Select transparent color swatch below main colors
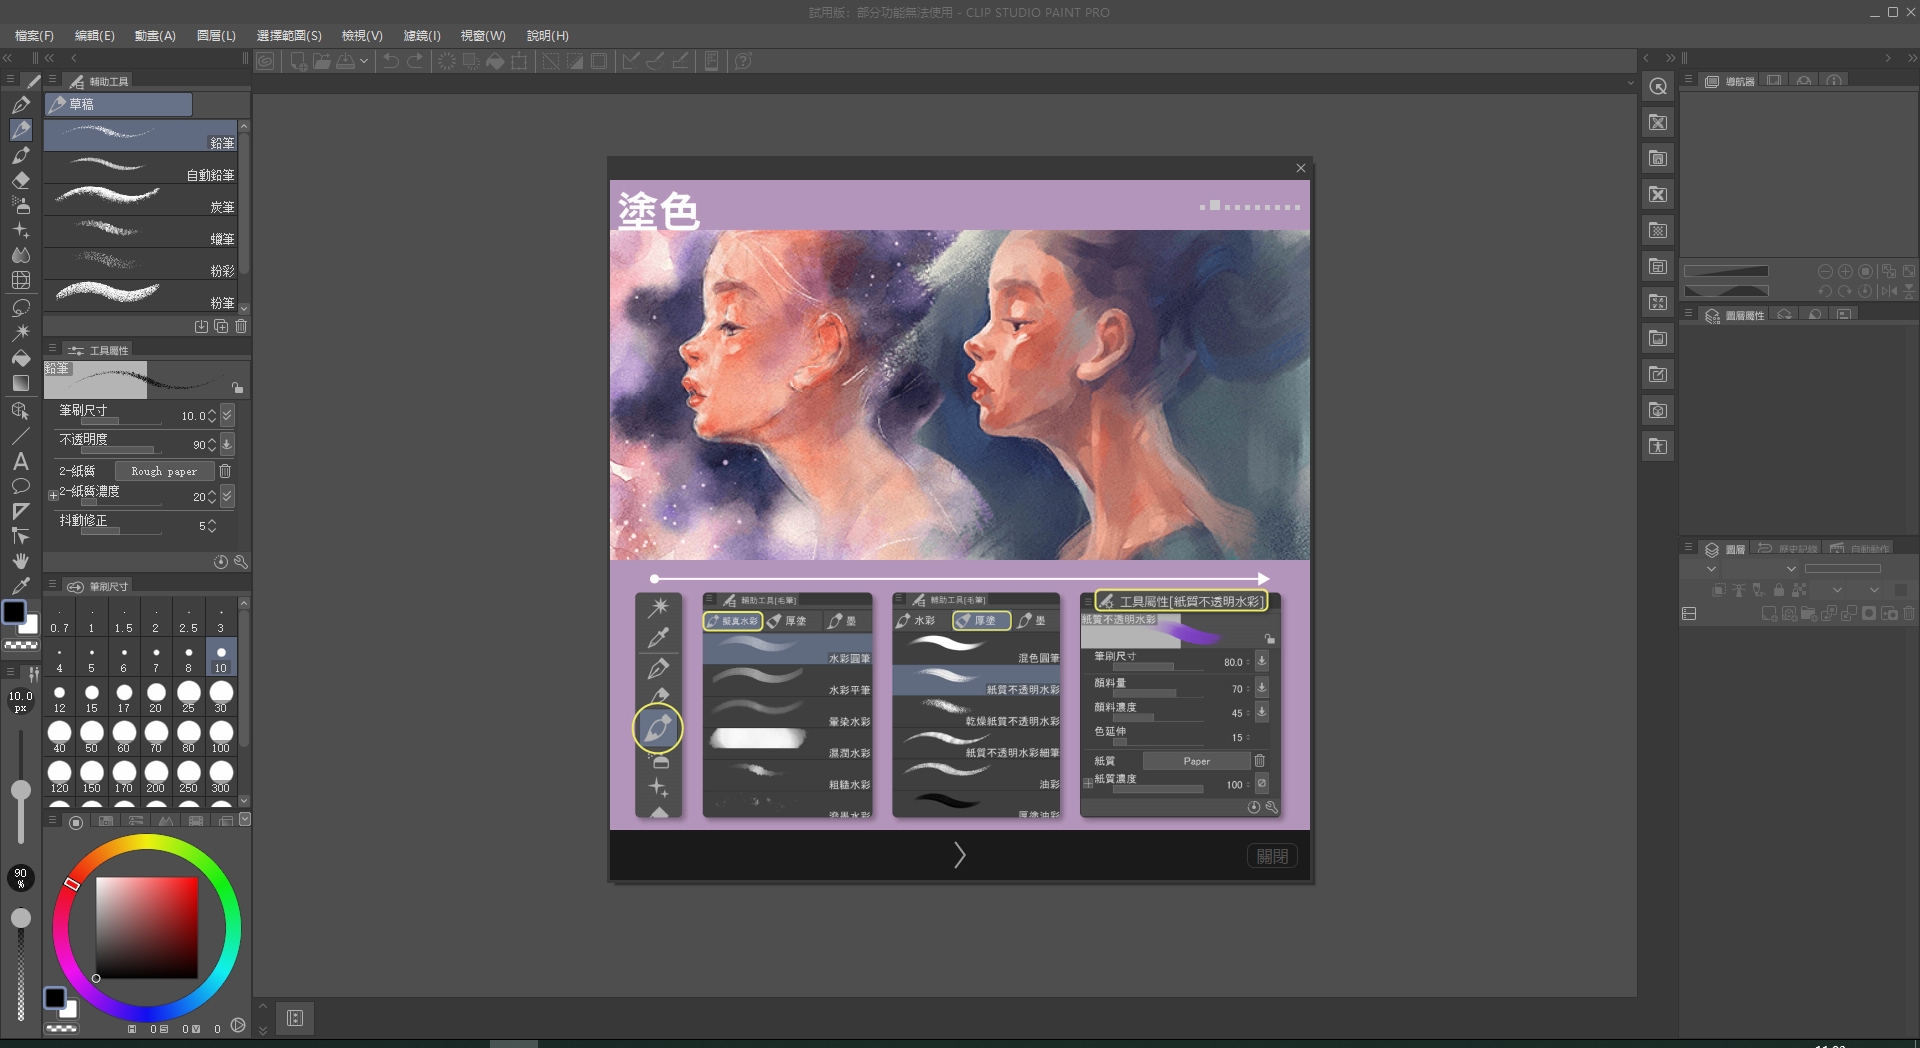Image resolution: width=1920 pixels, height=1048 pixels. click(x=21, y=646)
